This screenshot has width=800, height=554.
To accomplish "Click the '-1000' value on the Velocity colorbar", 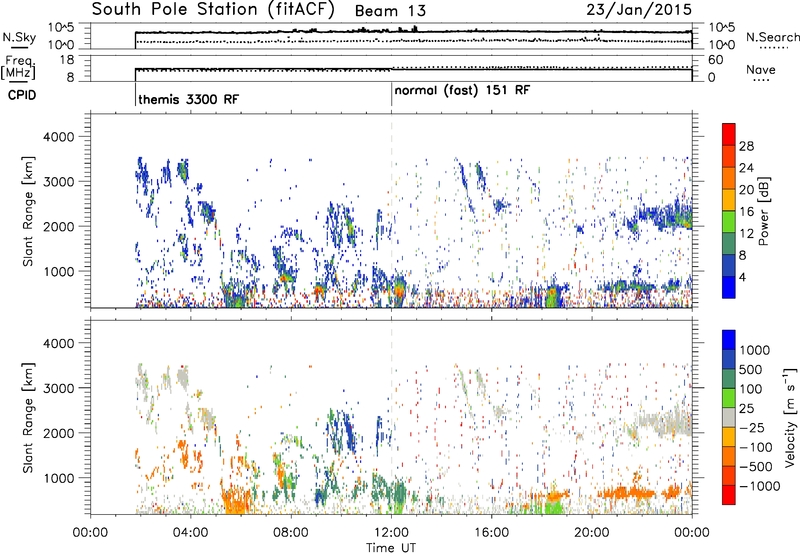I will click(760, 486).
